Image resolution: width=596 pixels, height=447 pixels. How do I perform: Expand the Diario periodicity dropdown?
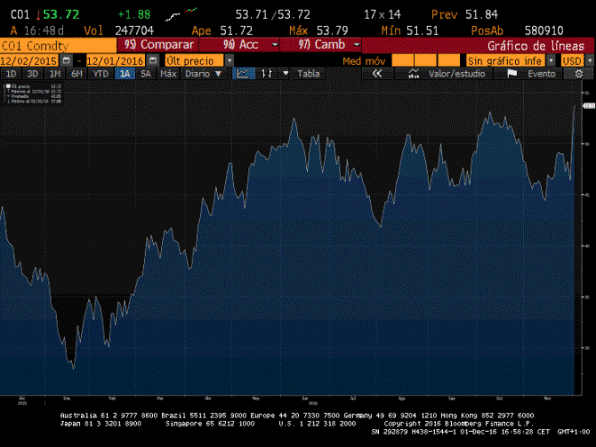tap(204, 73)
